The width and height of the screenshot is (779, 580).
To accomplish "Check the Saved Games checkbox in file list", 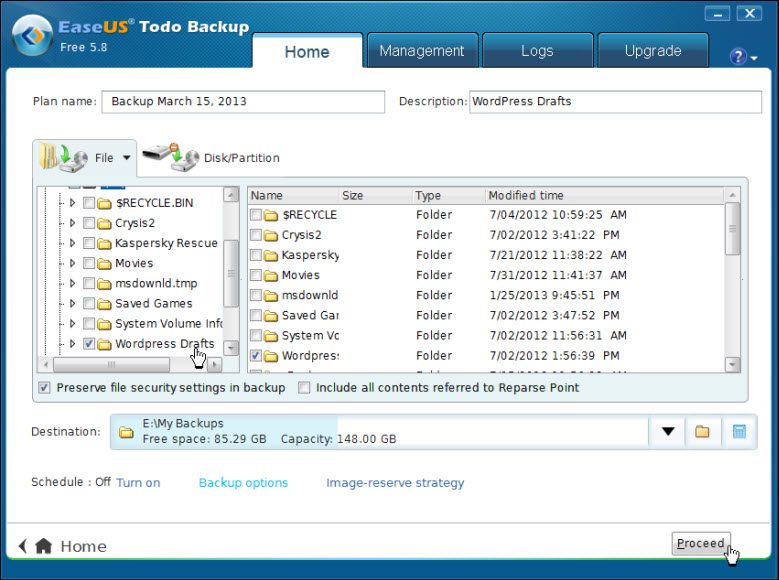I will click(256, 315).
